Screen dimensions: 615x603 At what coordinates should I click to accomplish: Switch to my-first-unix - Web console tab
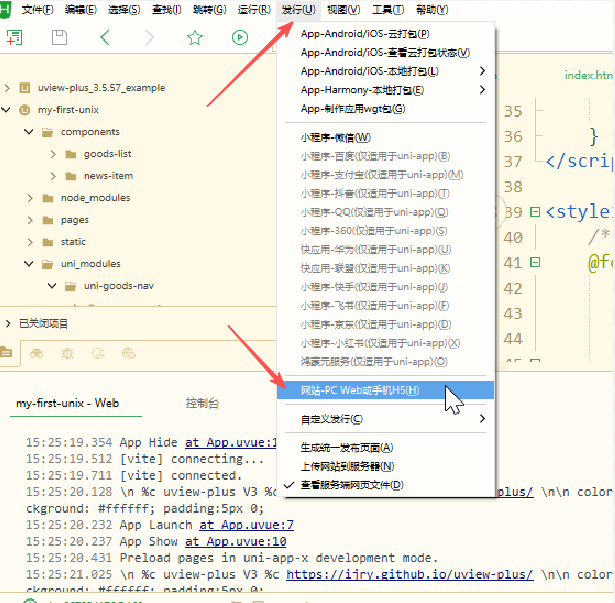click(x=67, y=403)
